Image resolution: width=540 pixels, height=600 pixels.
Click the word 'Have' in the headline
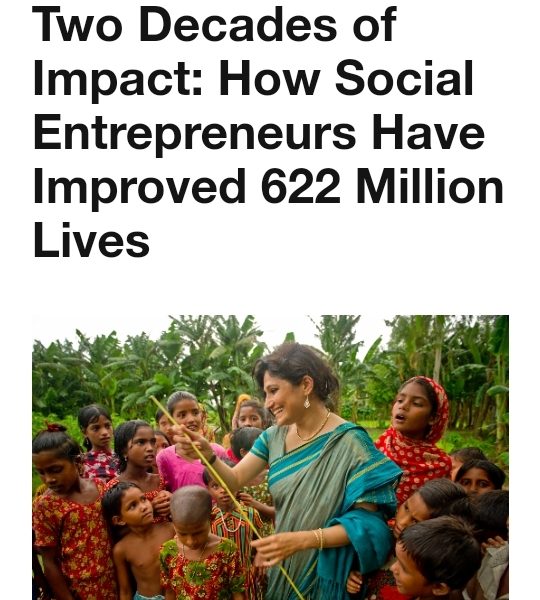pos(429,132)
